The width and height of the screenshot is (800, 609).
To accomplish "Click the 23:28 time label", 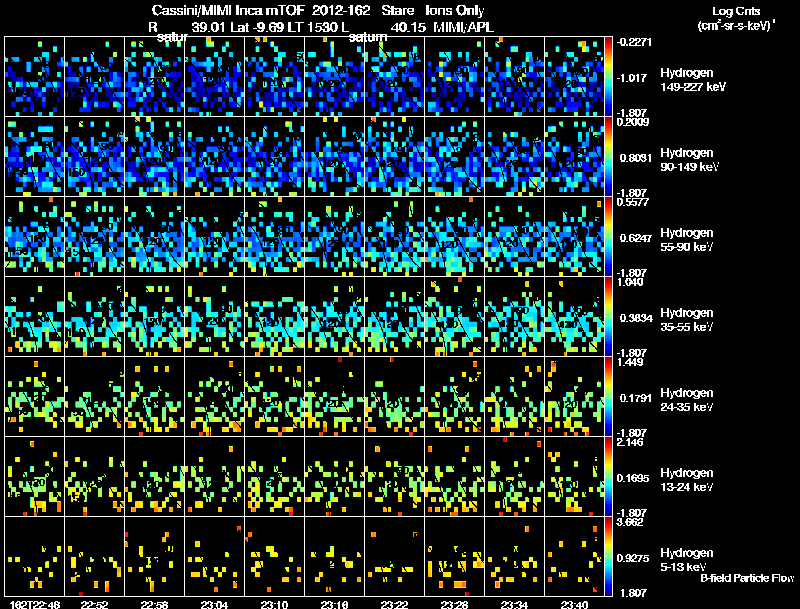I will (x=455, y=604).
